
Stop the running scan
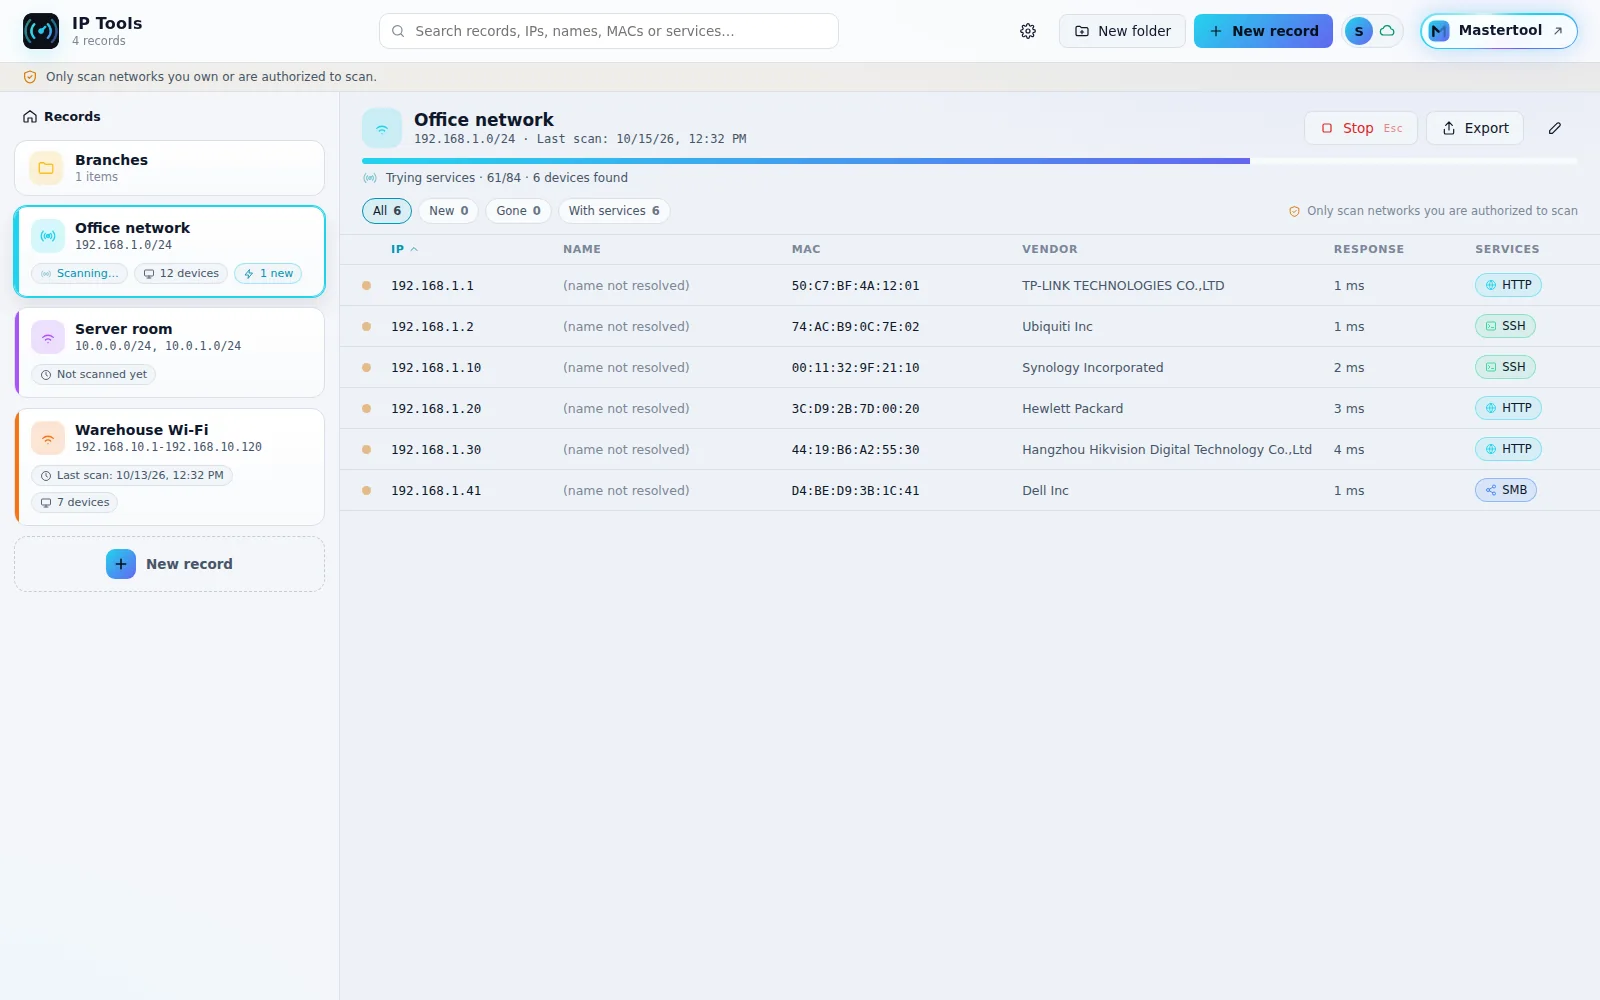click(x=1360, y=128)
